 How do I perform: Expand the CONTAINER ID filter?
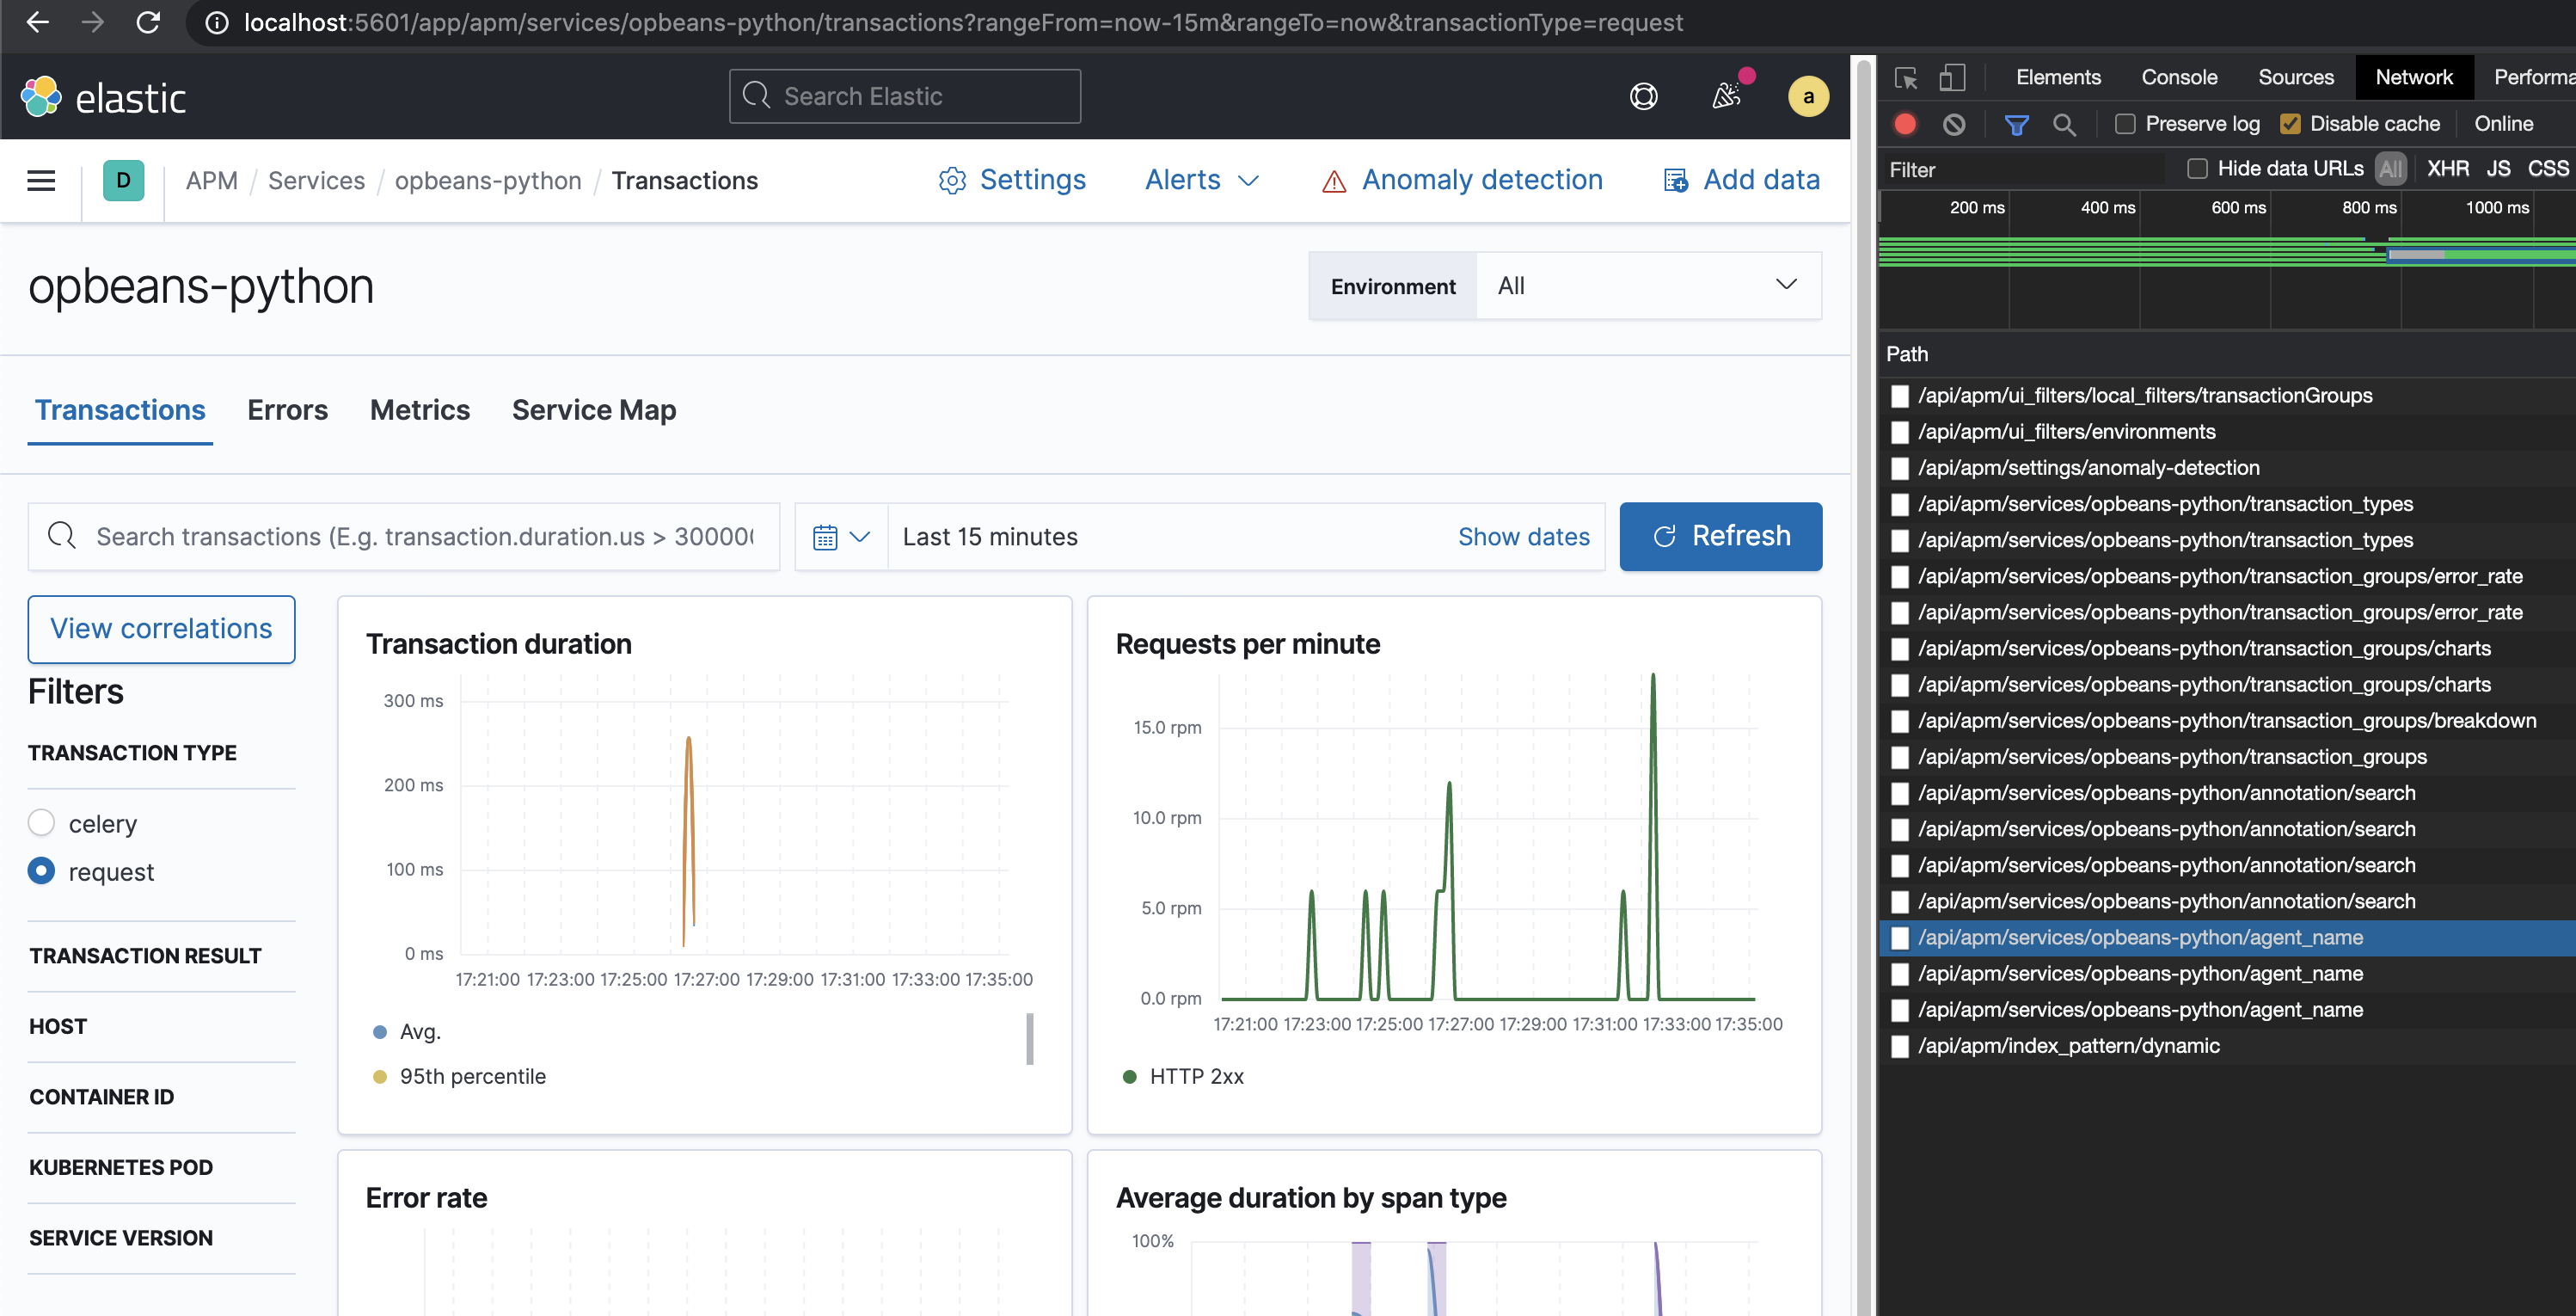[x=101, y=1097]
